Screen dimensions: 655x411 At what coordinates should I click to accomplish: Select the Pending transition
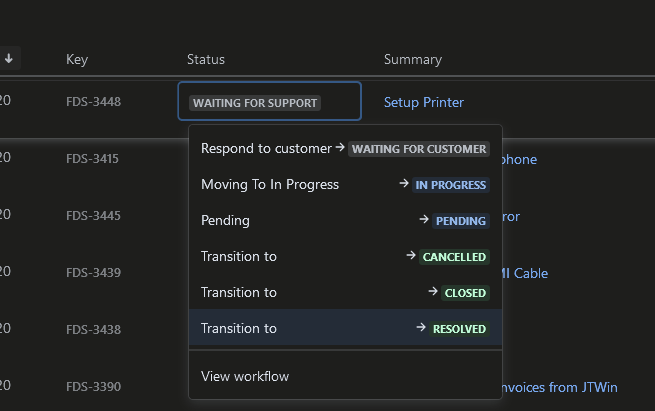tap(345, 220)
